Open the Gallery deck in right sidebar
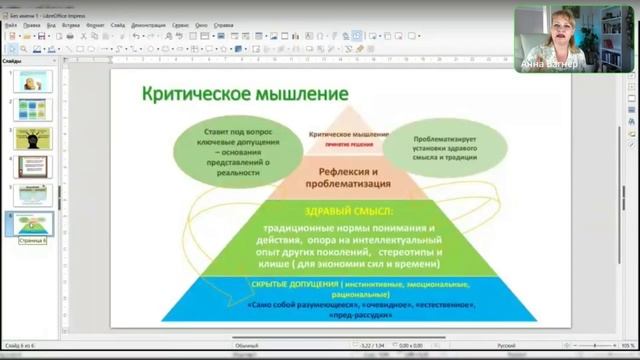 click(631, 134)
